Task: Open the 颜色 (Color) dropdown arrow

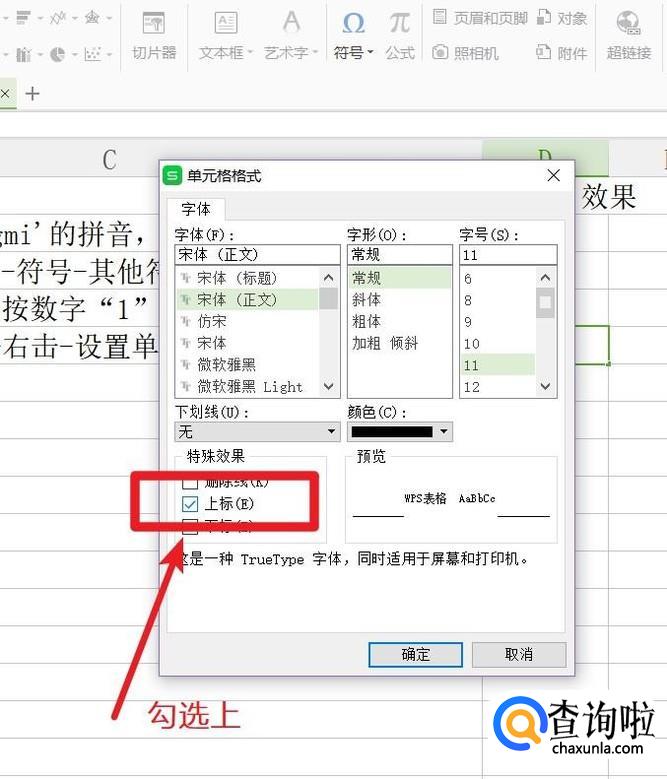Action: [x=444, y=432]
